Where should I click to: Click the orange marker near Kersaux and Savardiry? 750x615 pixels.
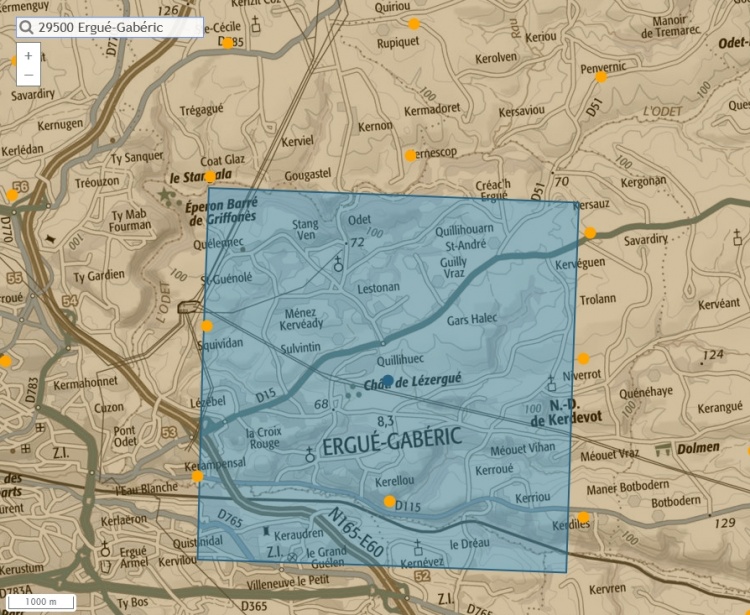click(x=590, y=233)
